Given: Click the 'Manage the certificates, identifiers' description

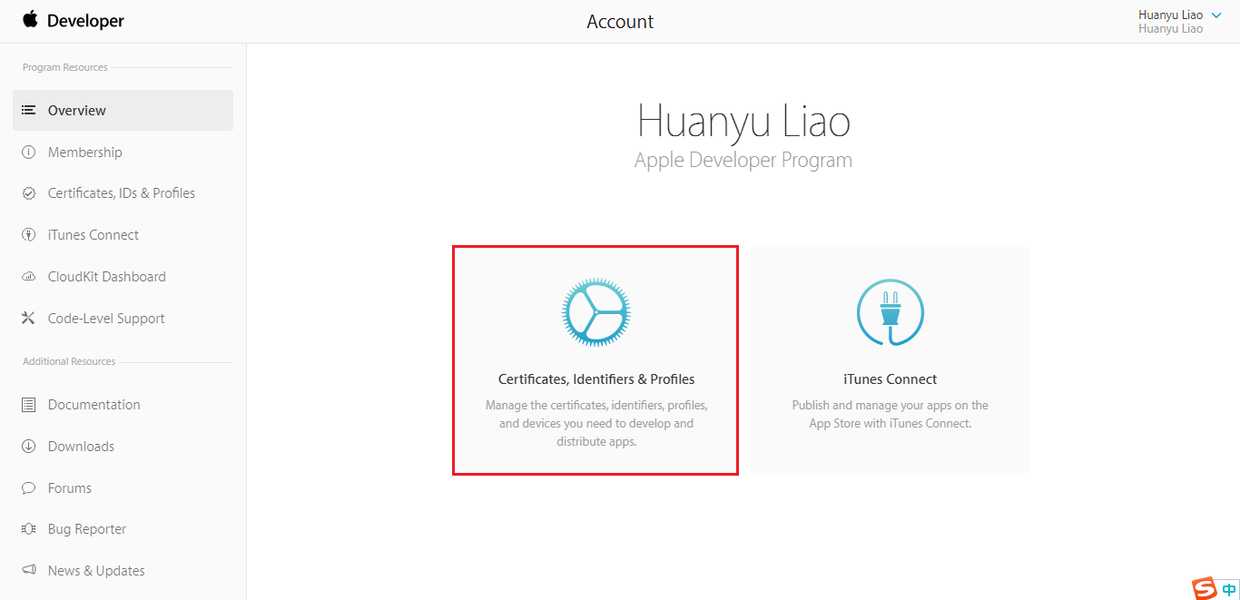Looking at the screenshot, I should (596, 423).
